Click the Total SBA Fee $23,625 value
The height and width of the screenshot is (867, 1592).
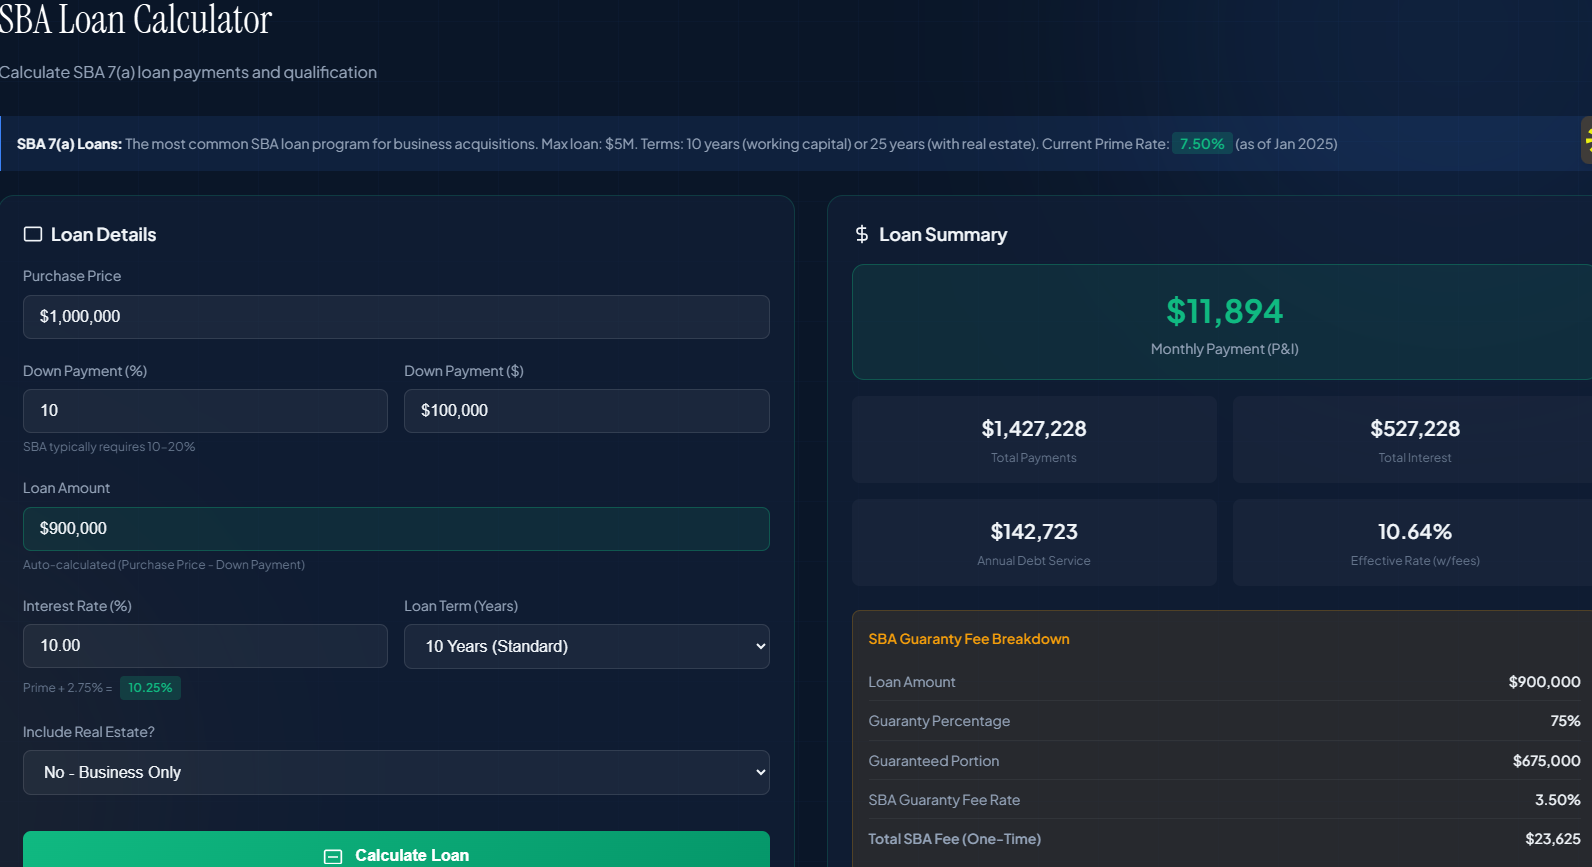pyautogui.click(x=1552, y=839)
